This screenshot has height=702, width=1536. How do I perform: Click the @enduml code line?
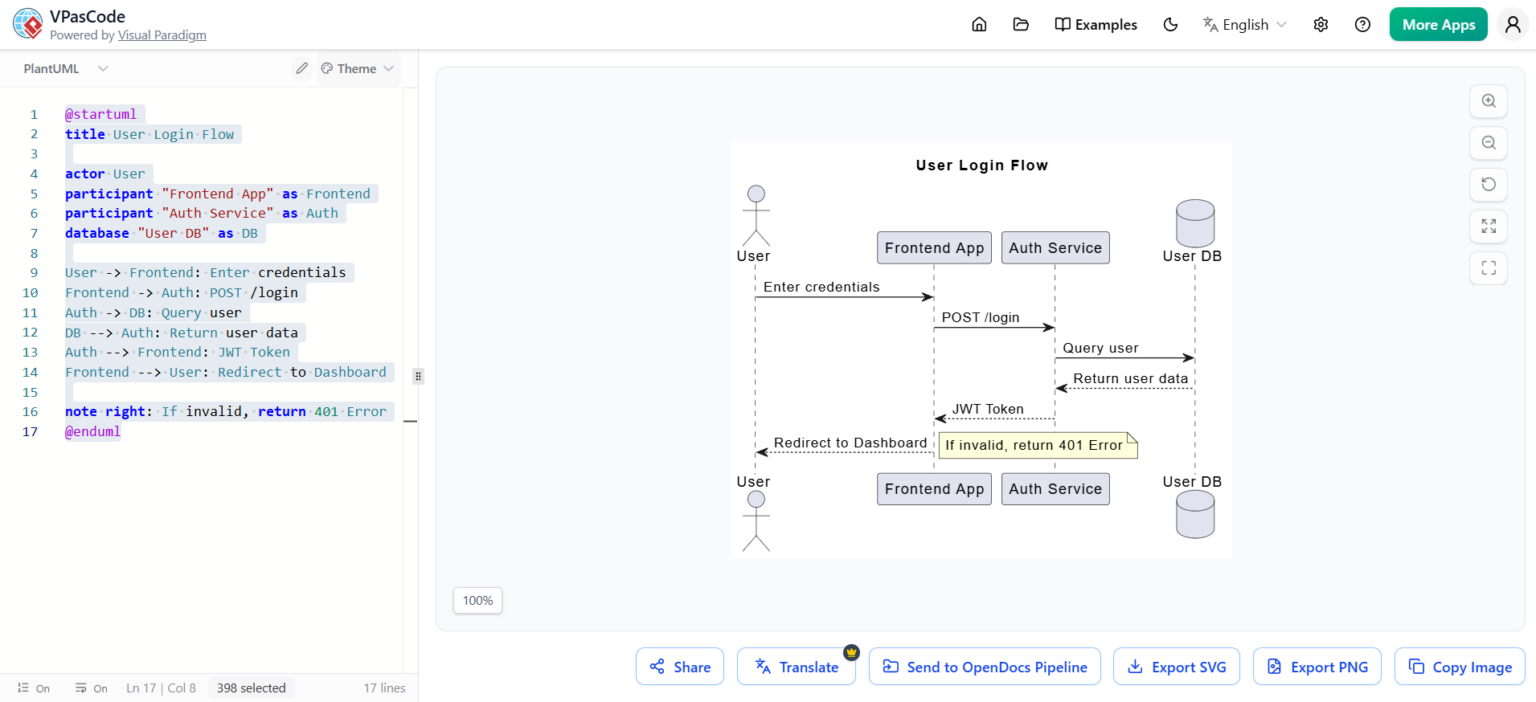click(93, 432)
